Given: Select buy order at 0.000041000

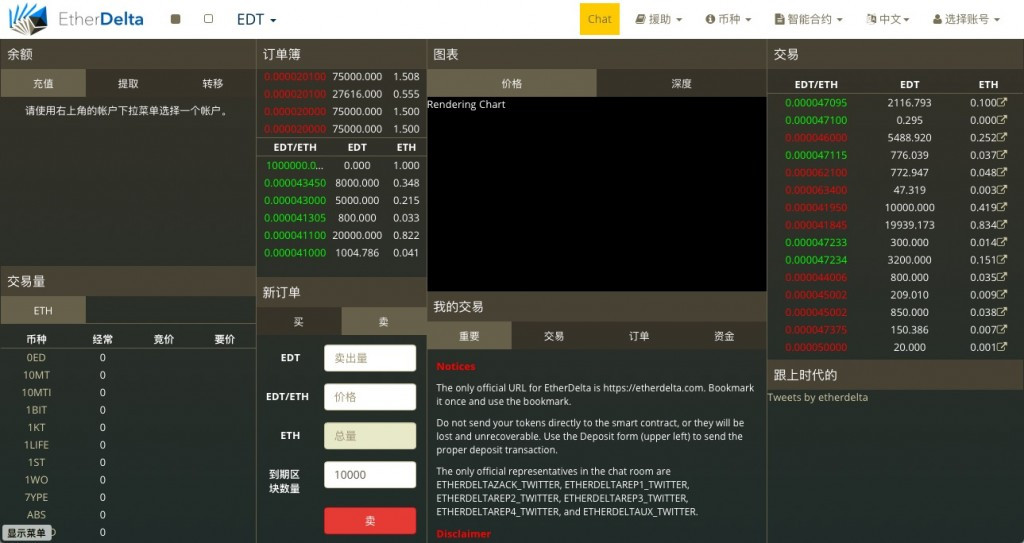Looking at the screenshot, I should pos(342,253).
